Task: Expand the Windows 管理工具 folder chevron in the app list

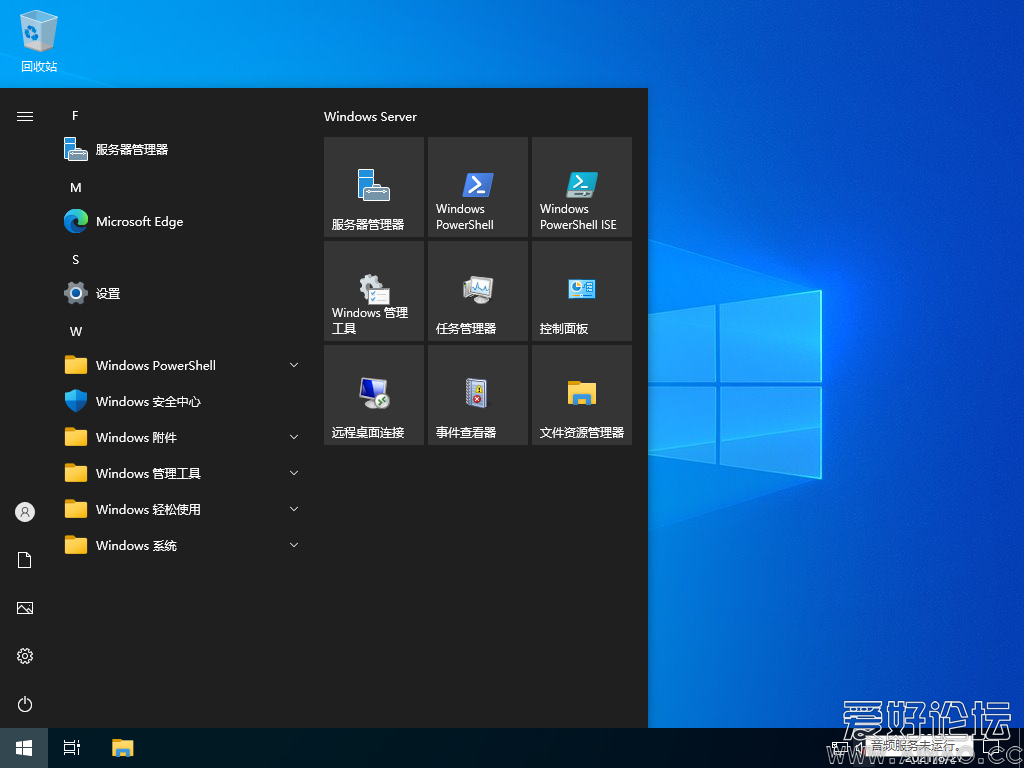Action: (294, 473)
